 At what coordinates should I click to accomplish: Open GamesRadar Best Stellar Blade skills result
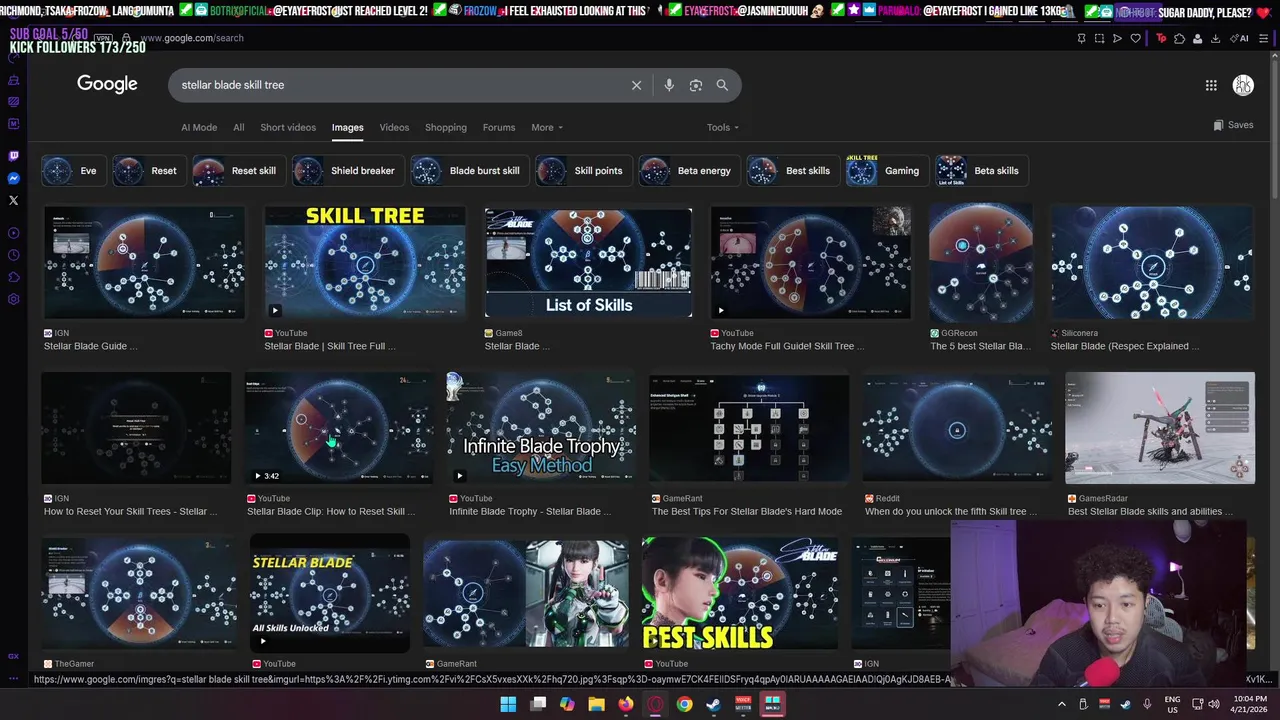1160,428
